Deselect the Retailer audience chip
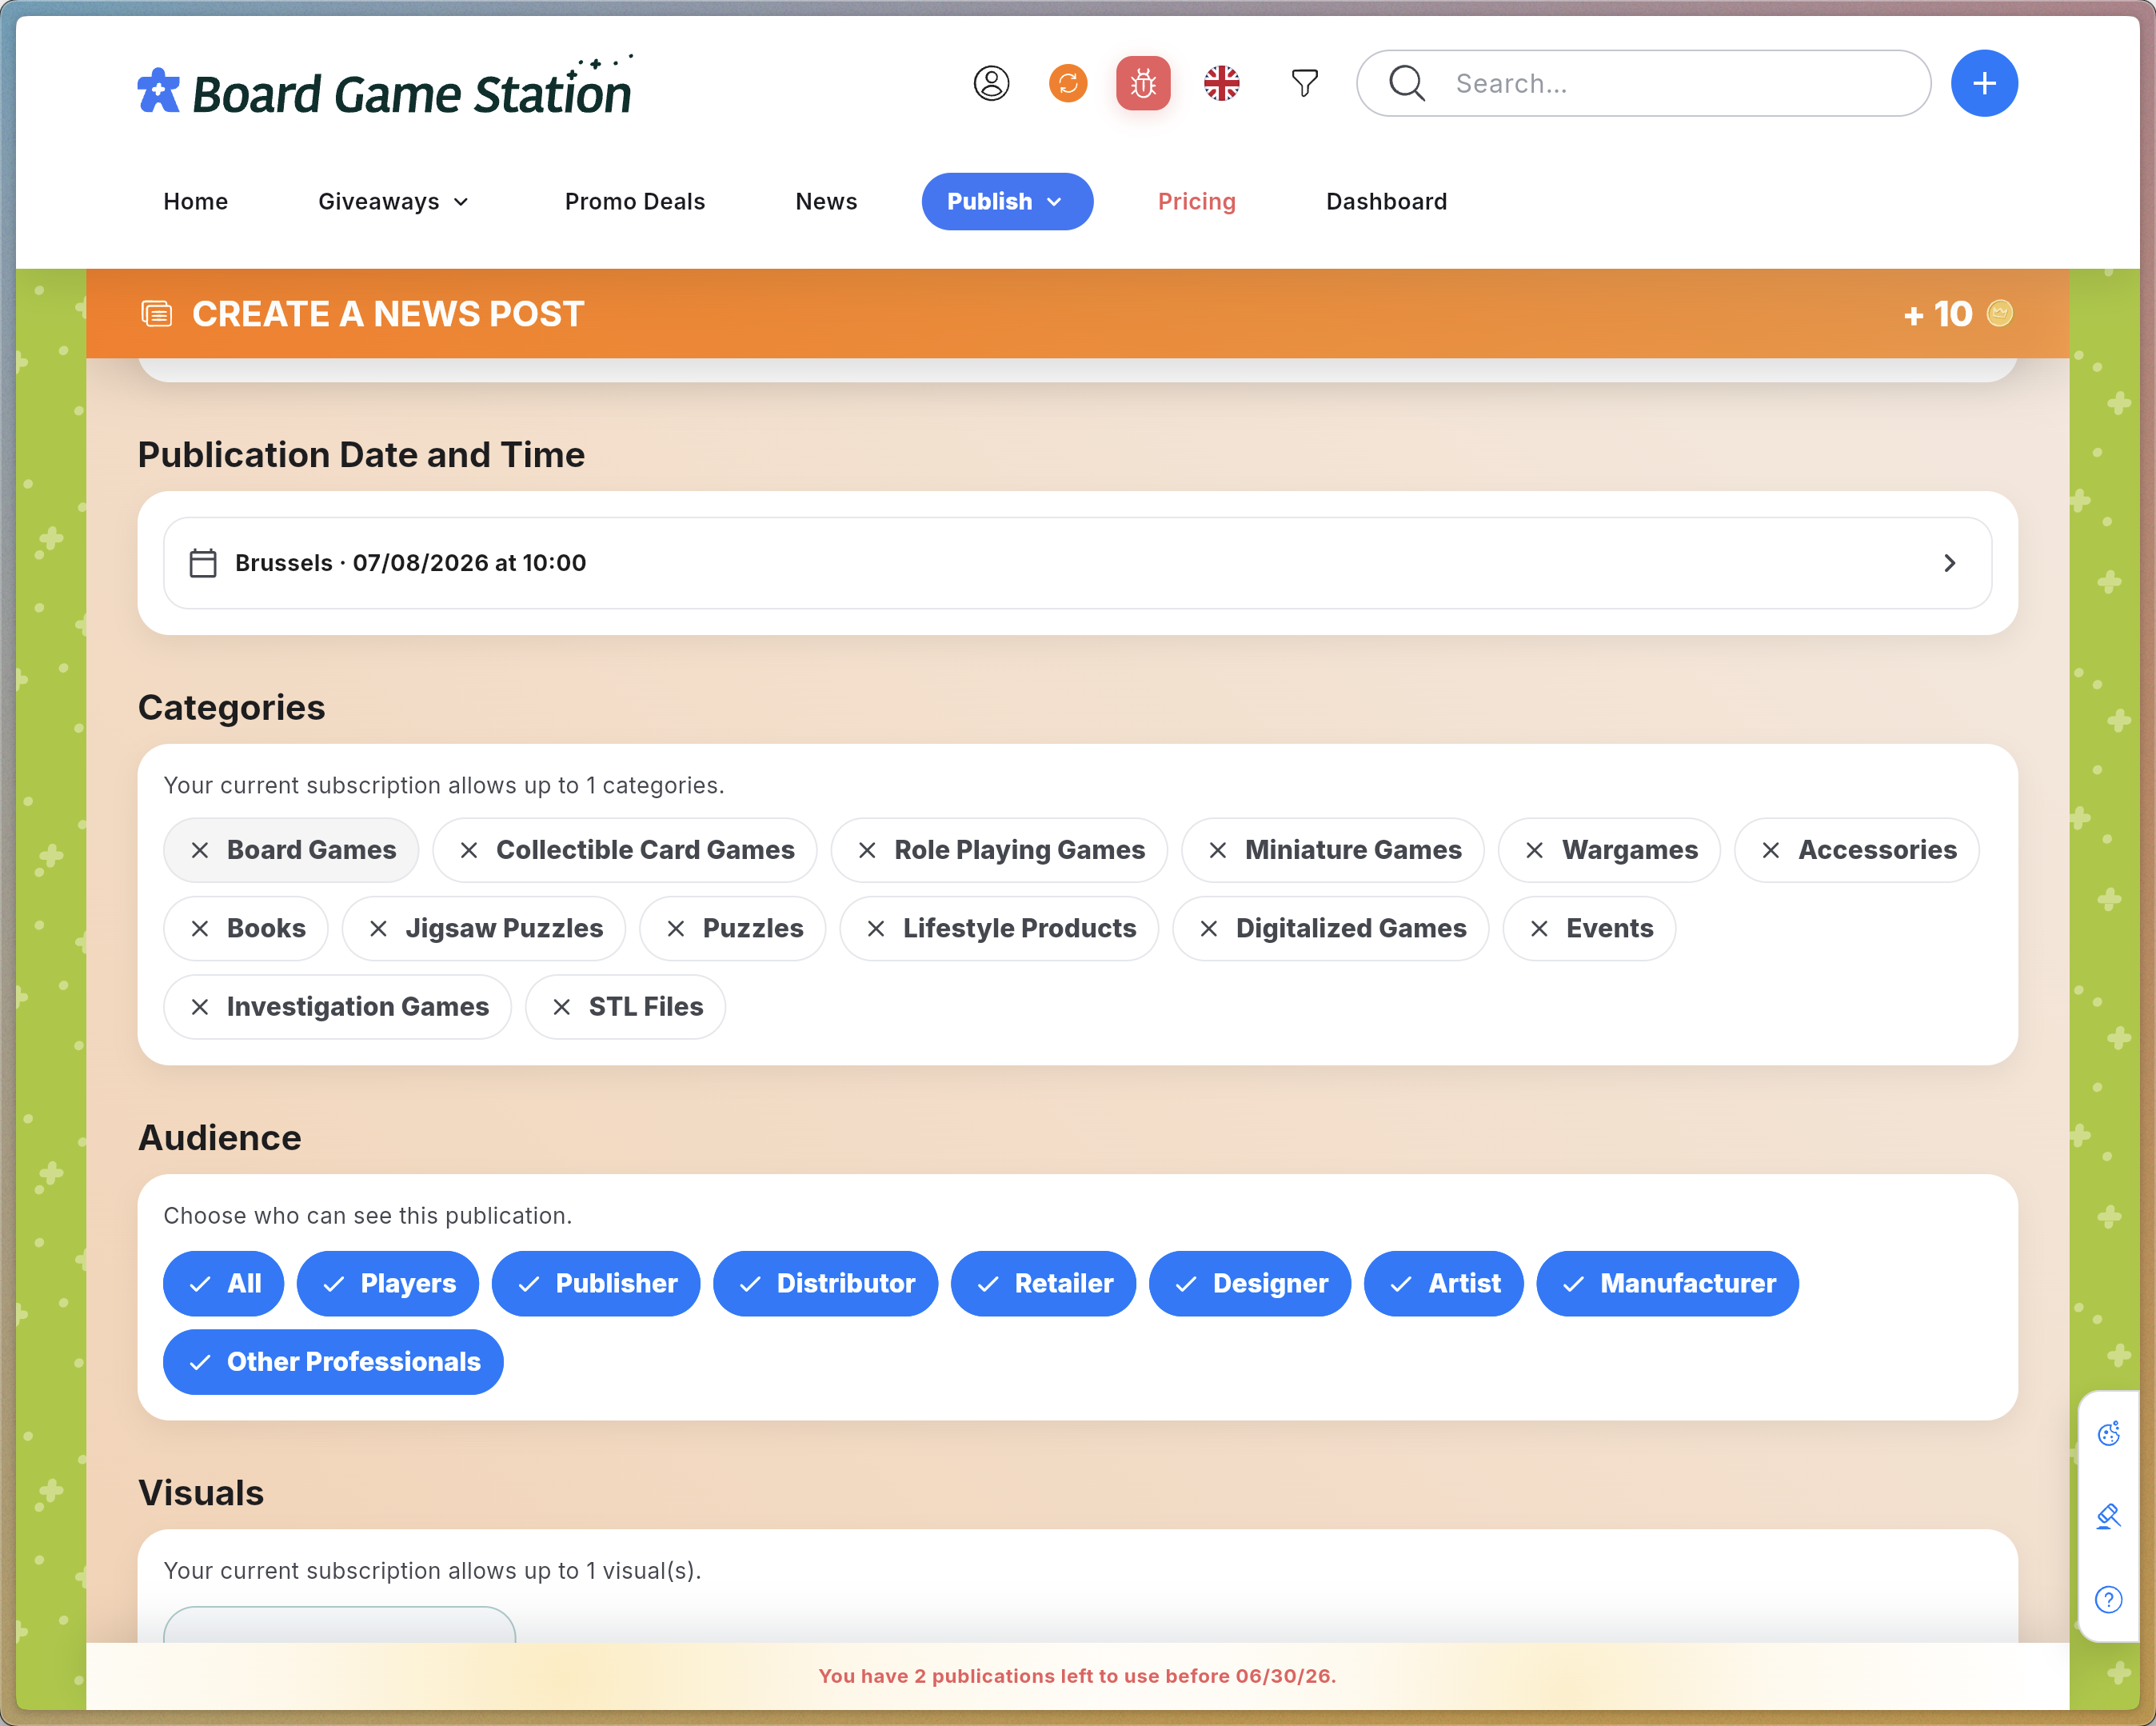This screenshot has width=2156, height=1726. click(x=1044, y=1284)
